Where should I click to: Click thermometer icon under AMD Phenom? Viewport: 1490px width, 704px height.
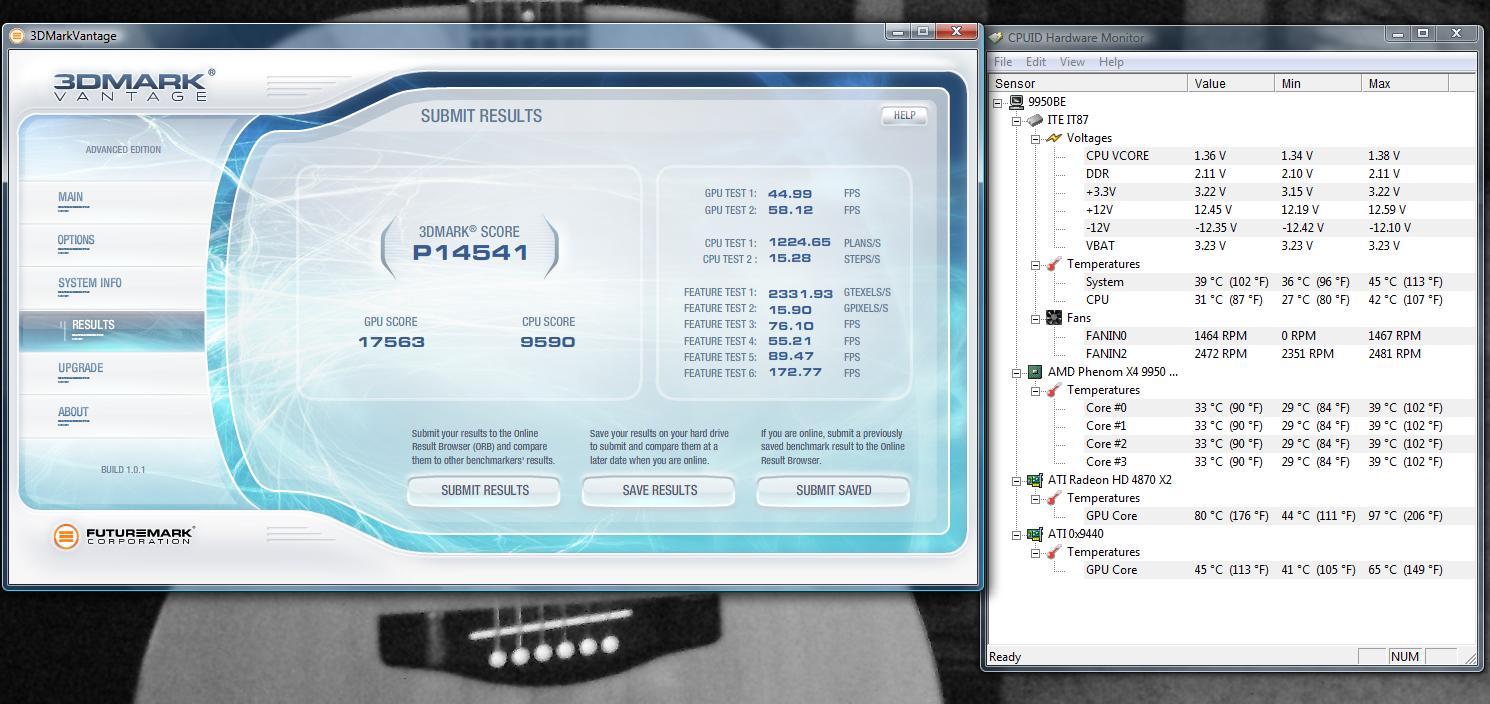(1053, 390)
